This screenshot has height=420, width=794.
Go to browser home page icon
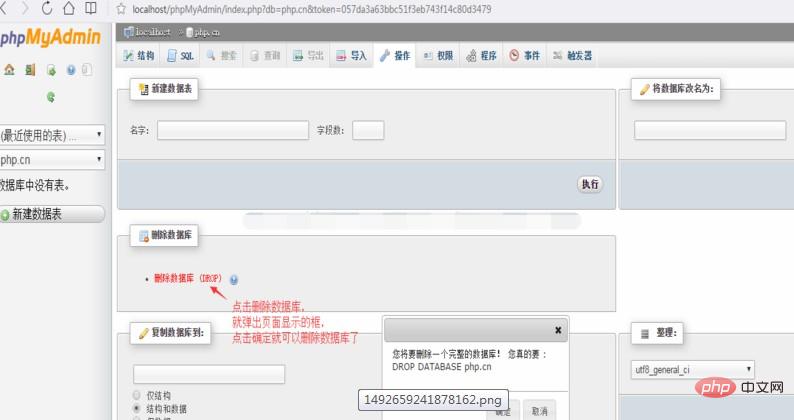69,8
